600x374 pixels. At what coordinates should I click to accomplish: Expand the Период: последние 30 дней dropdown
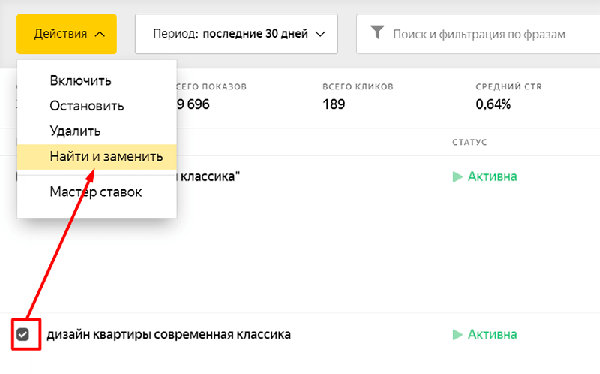pos(236,34)
